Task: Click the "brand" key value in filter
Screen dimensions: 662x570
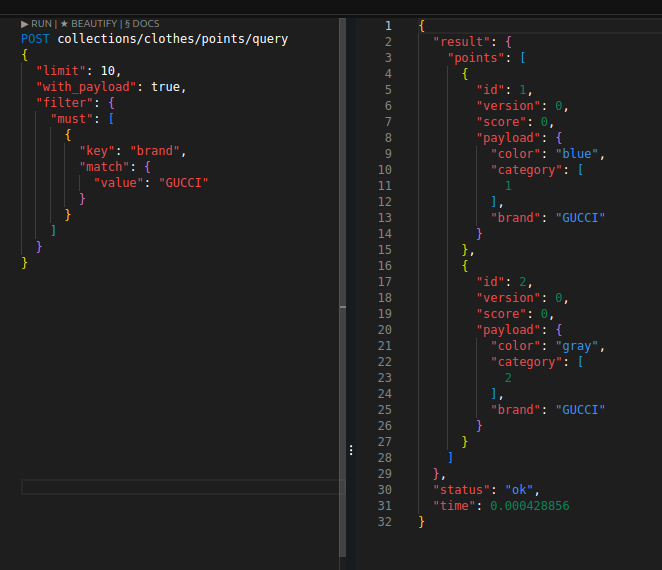Action: 157,151
